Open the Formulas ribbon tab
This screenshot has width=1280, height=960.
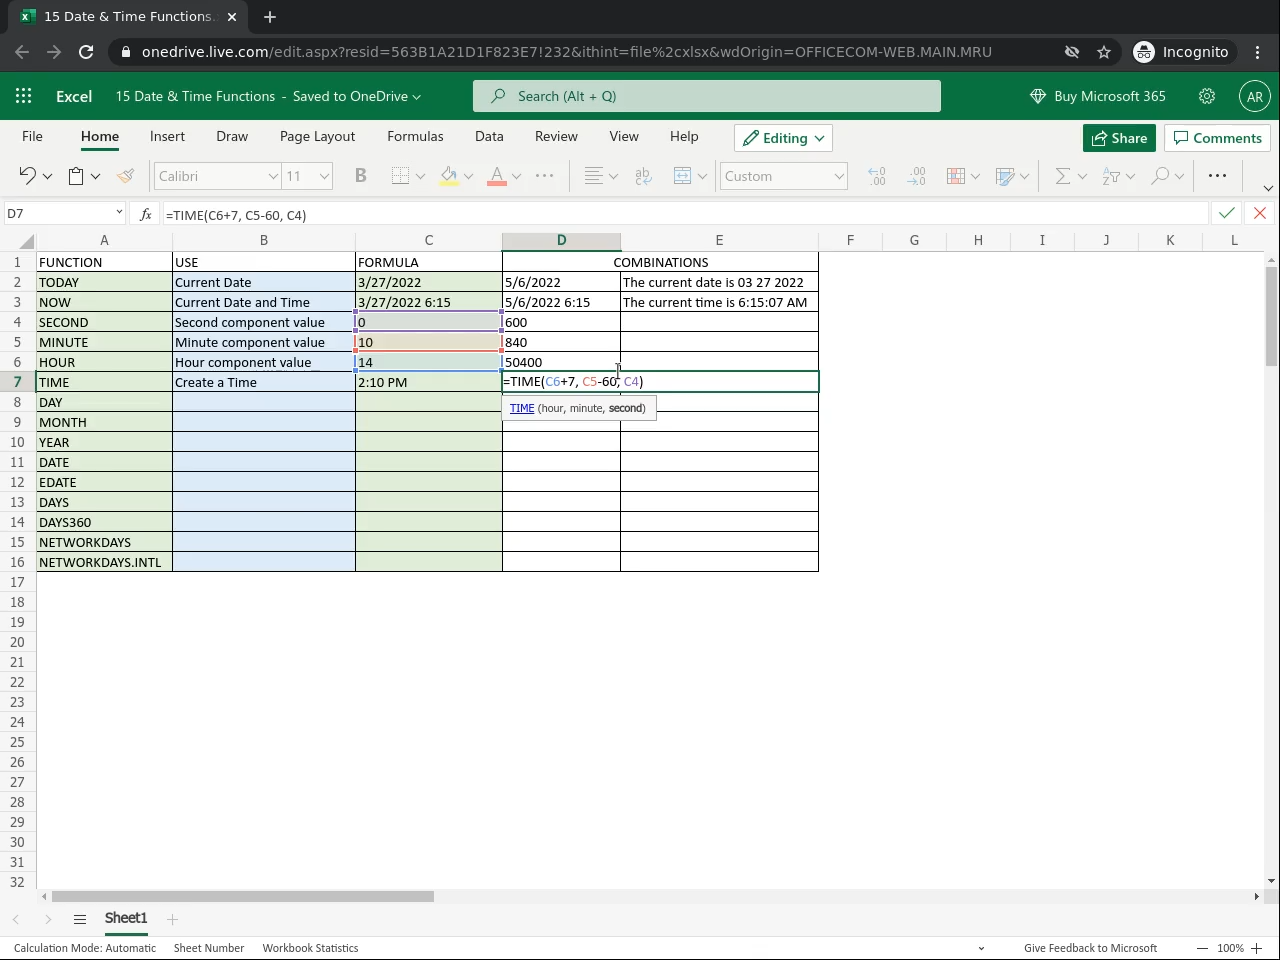415,136
